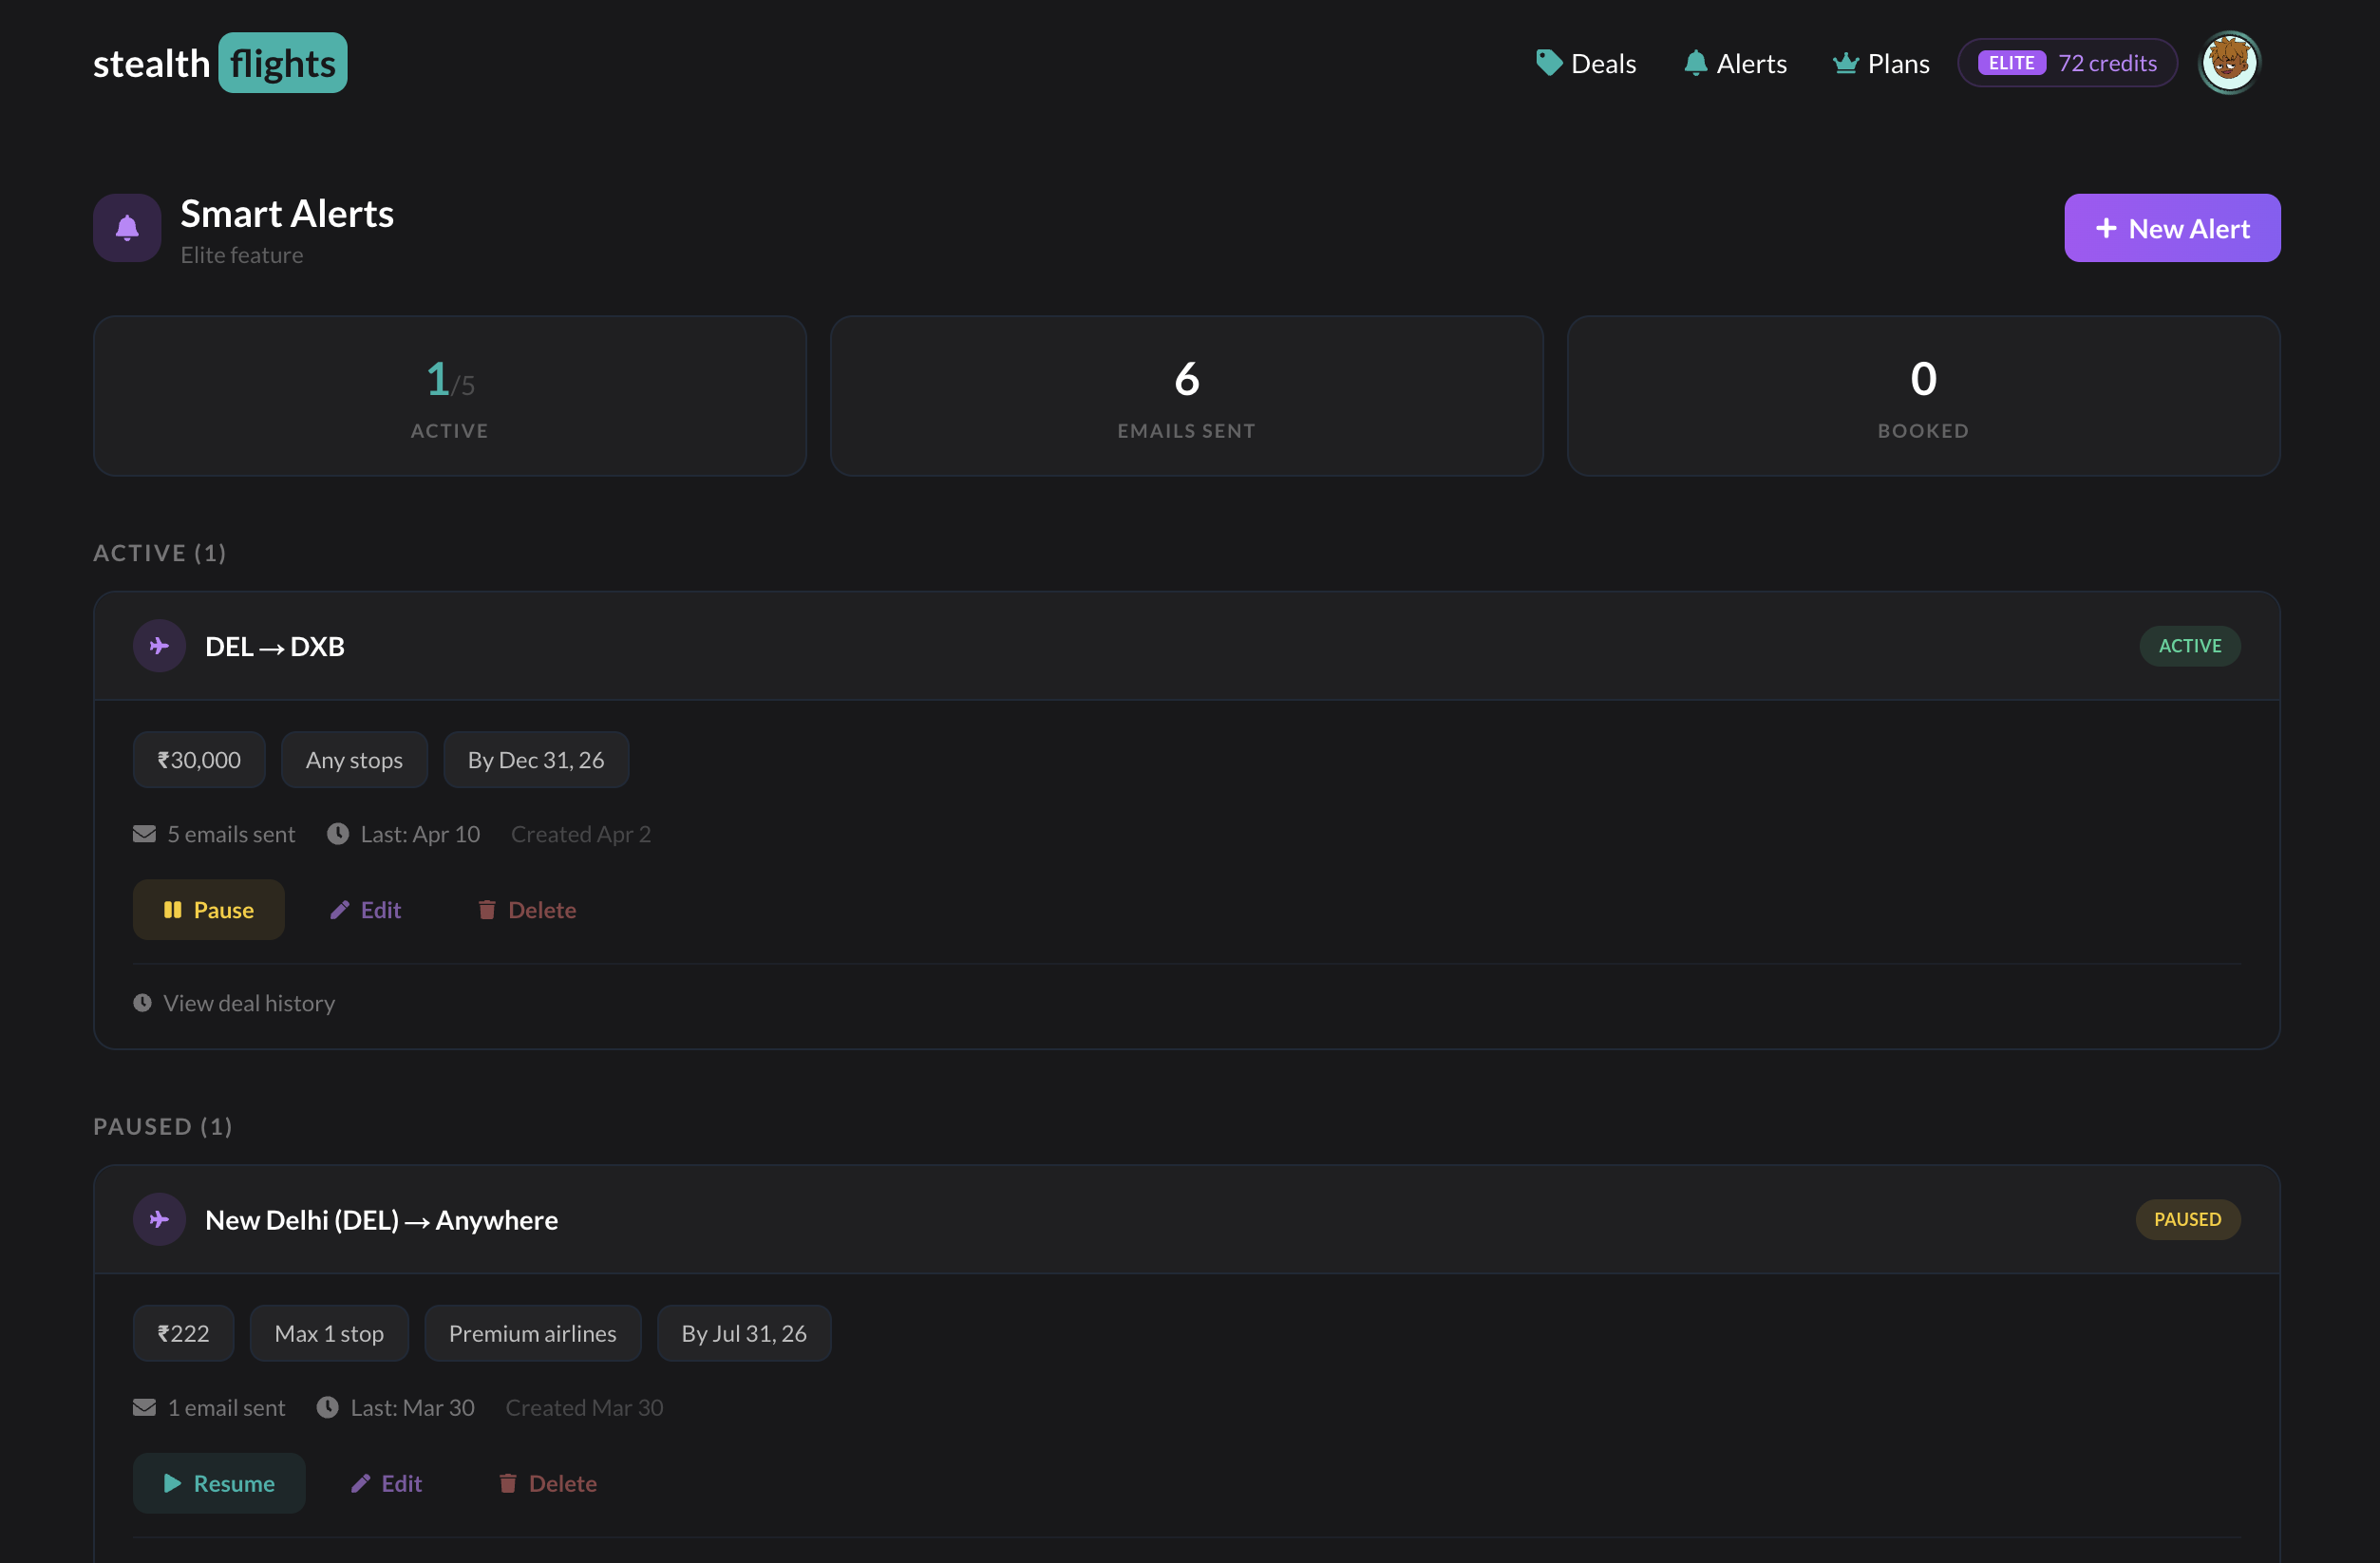
Task: Click the ELITE 72 credits badge
Action: pyautogui.click(x=2066, y=63)
